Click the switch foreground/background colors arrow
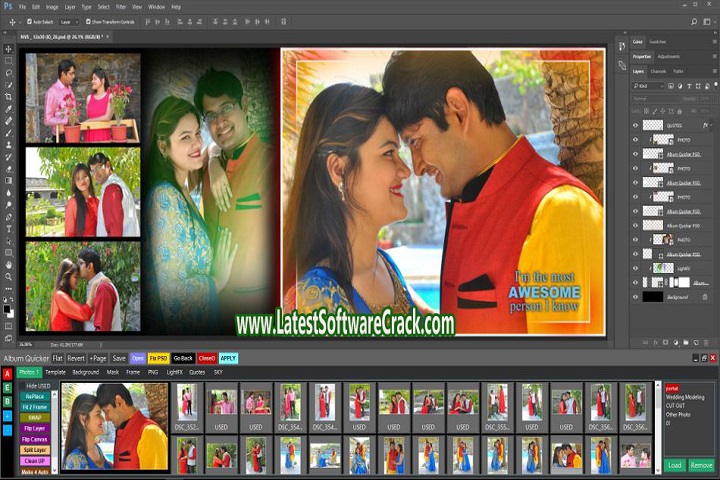 click(12, 299)
